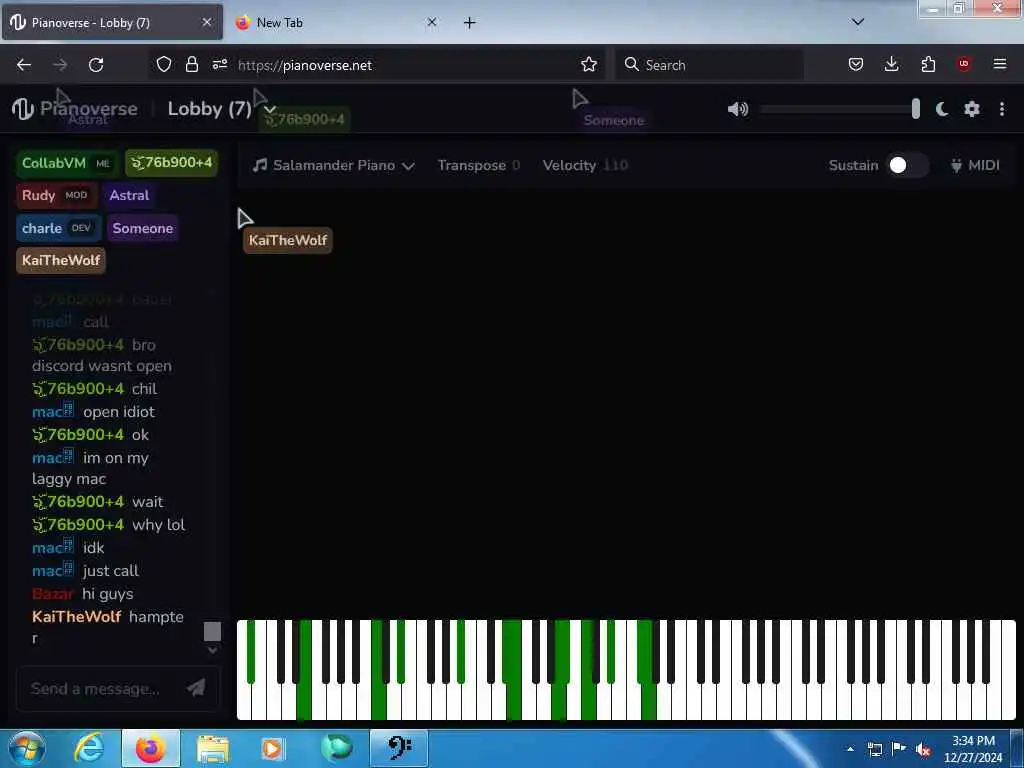List all tabs dropdown arrow
The height and width of the screenshot is (768, 1024).
point(858,22)
